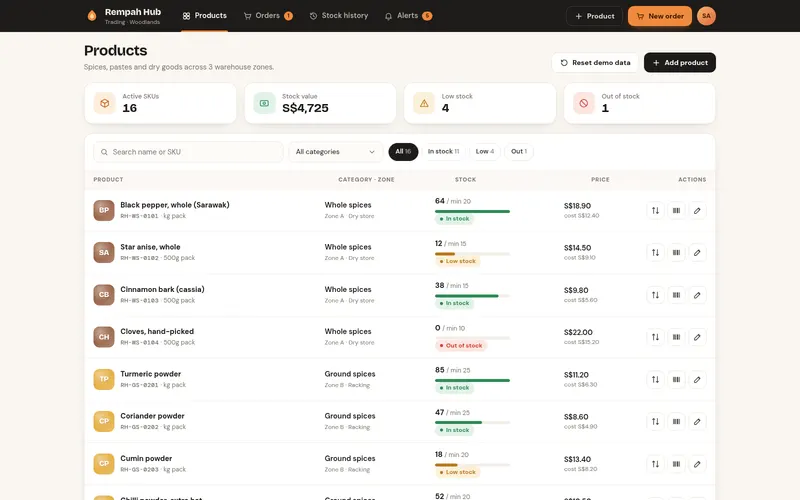
Task: Click the + Product header button
Action: point(594,16)
